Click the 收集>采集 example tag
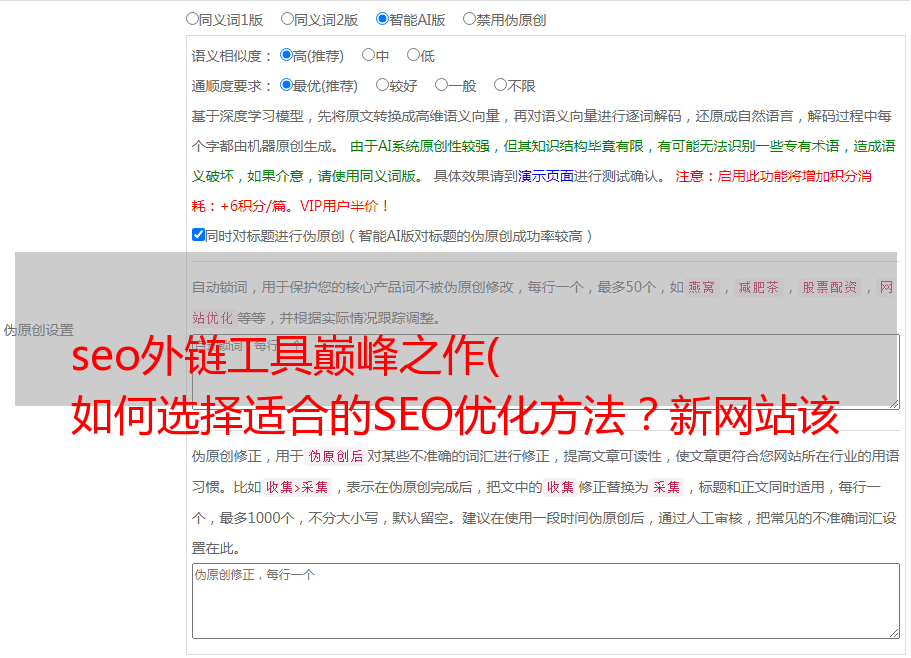This screenshot has height=658, width=911. [297, 487]
